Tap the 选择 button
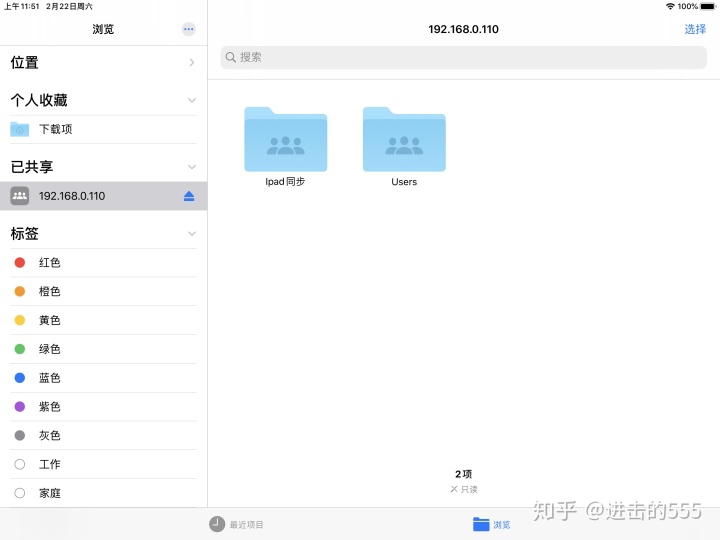 point(695,29)
